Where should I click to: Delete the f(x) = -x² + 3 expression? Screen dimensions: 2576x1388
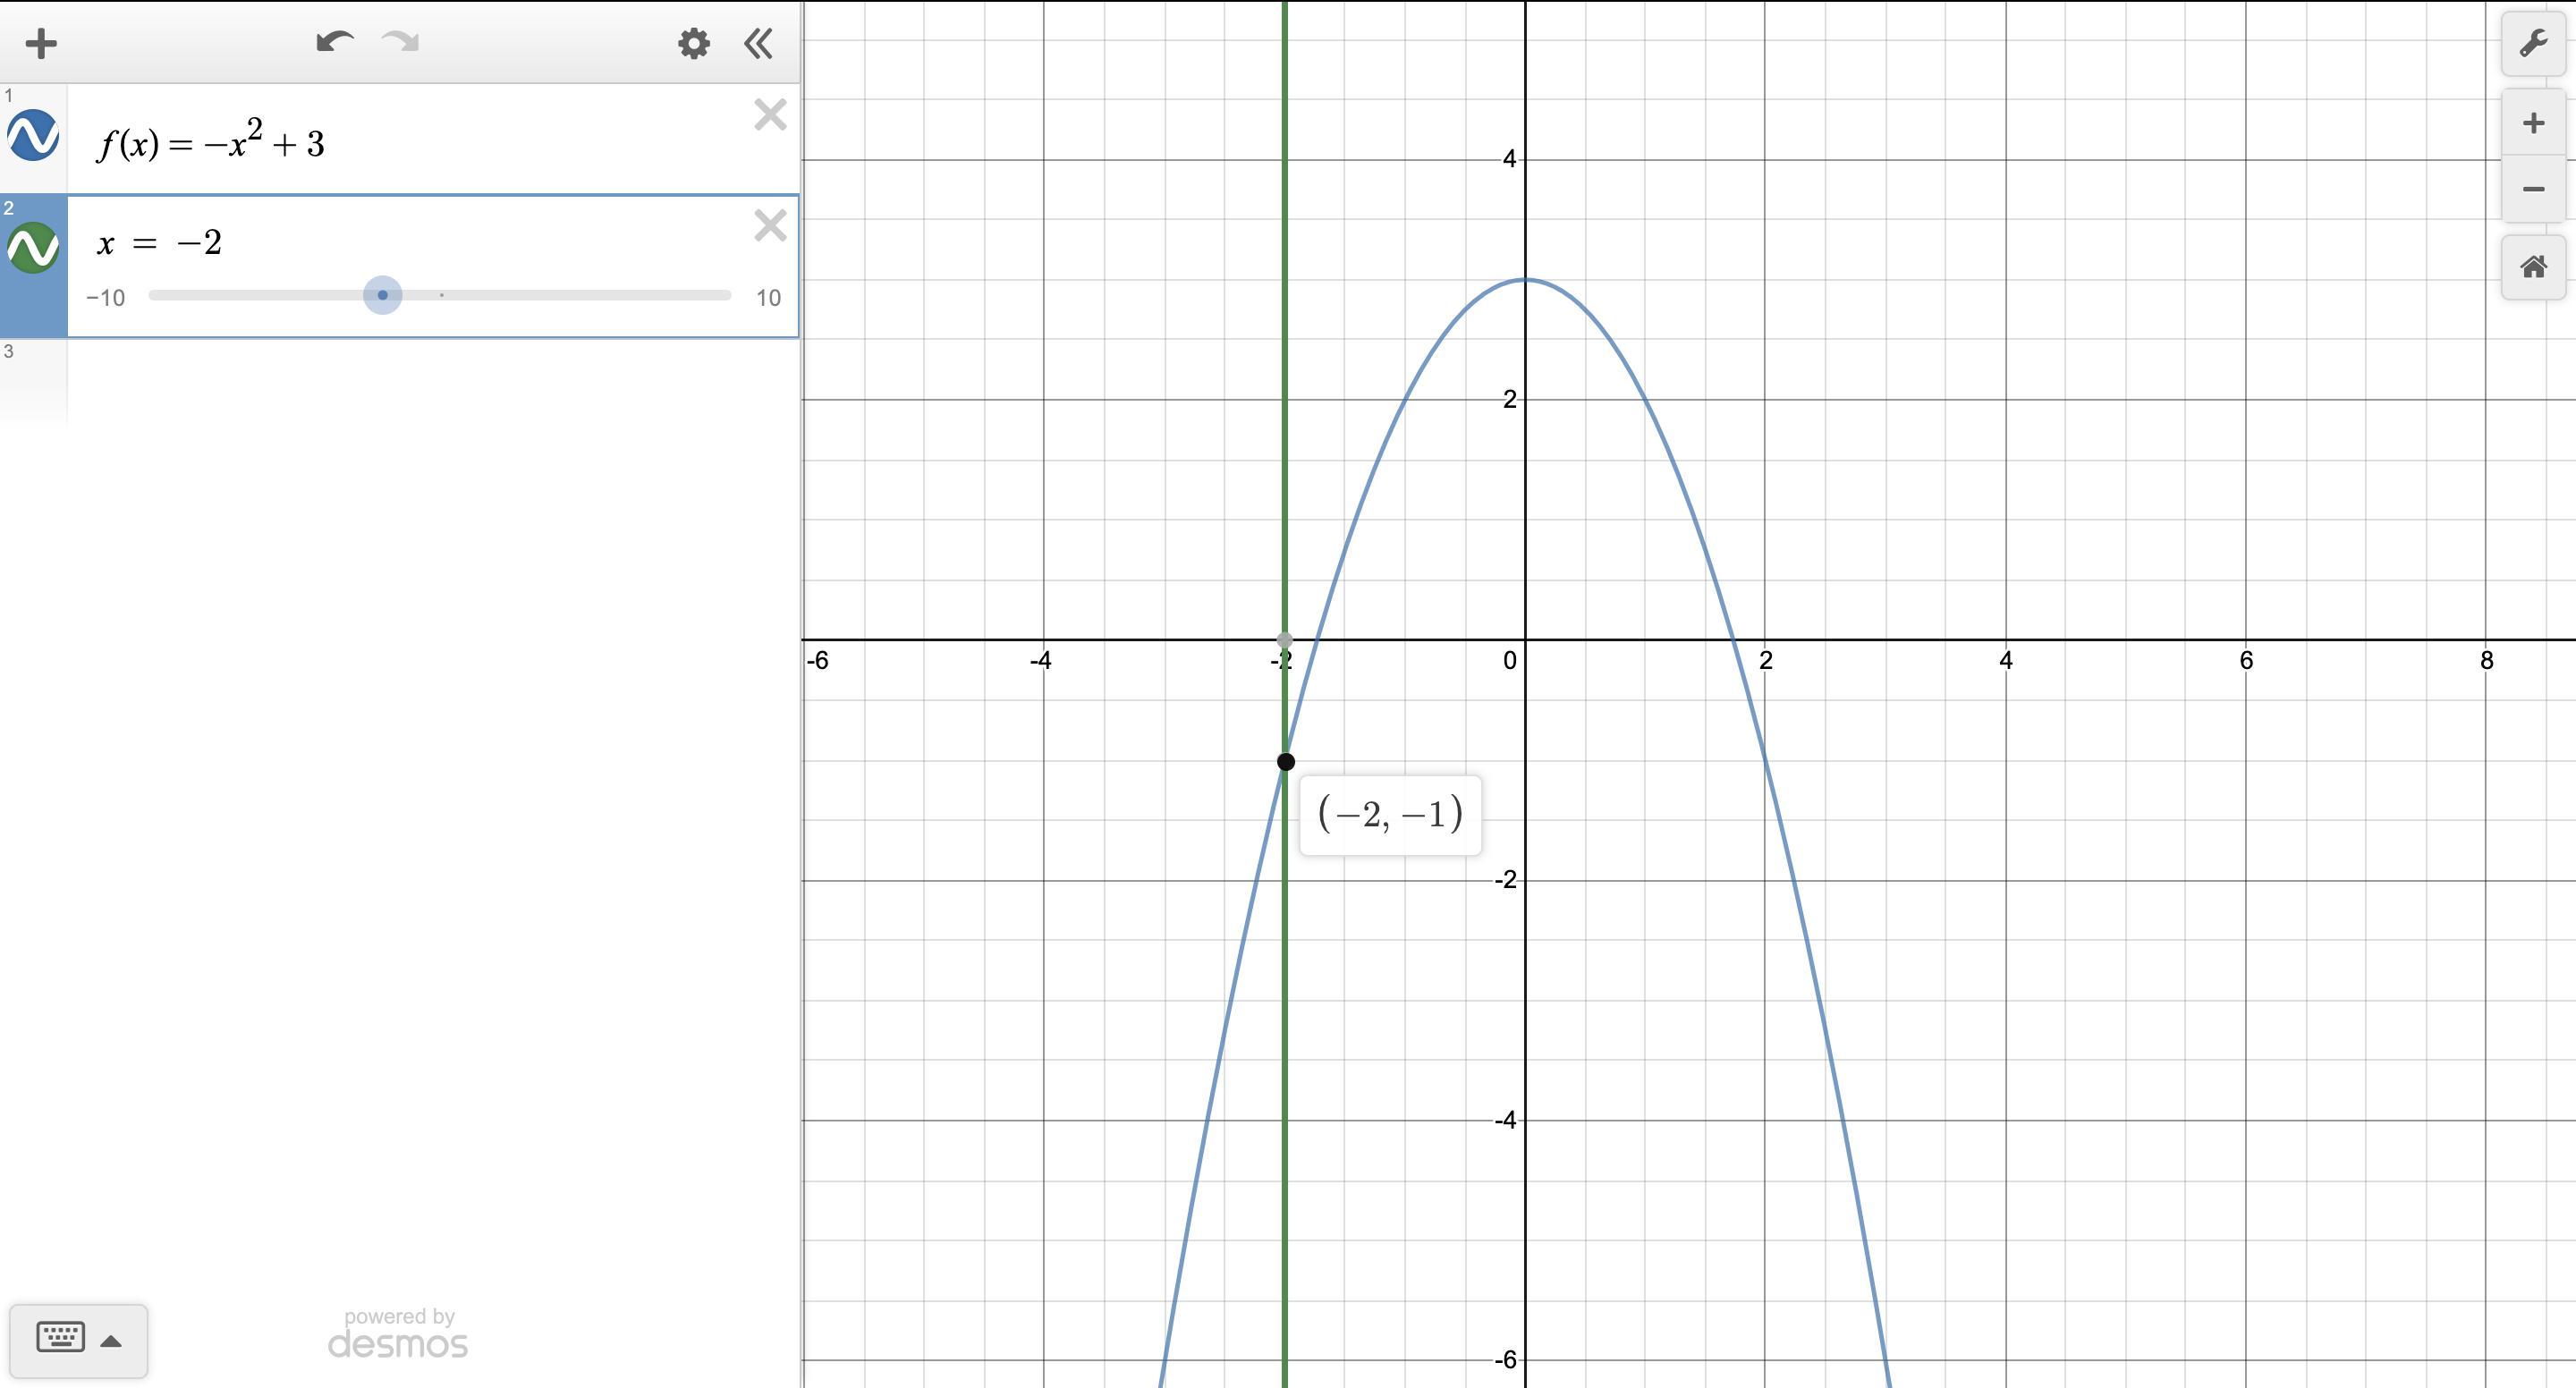tap(770, 115)
